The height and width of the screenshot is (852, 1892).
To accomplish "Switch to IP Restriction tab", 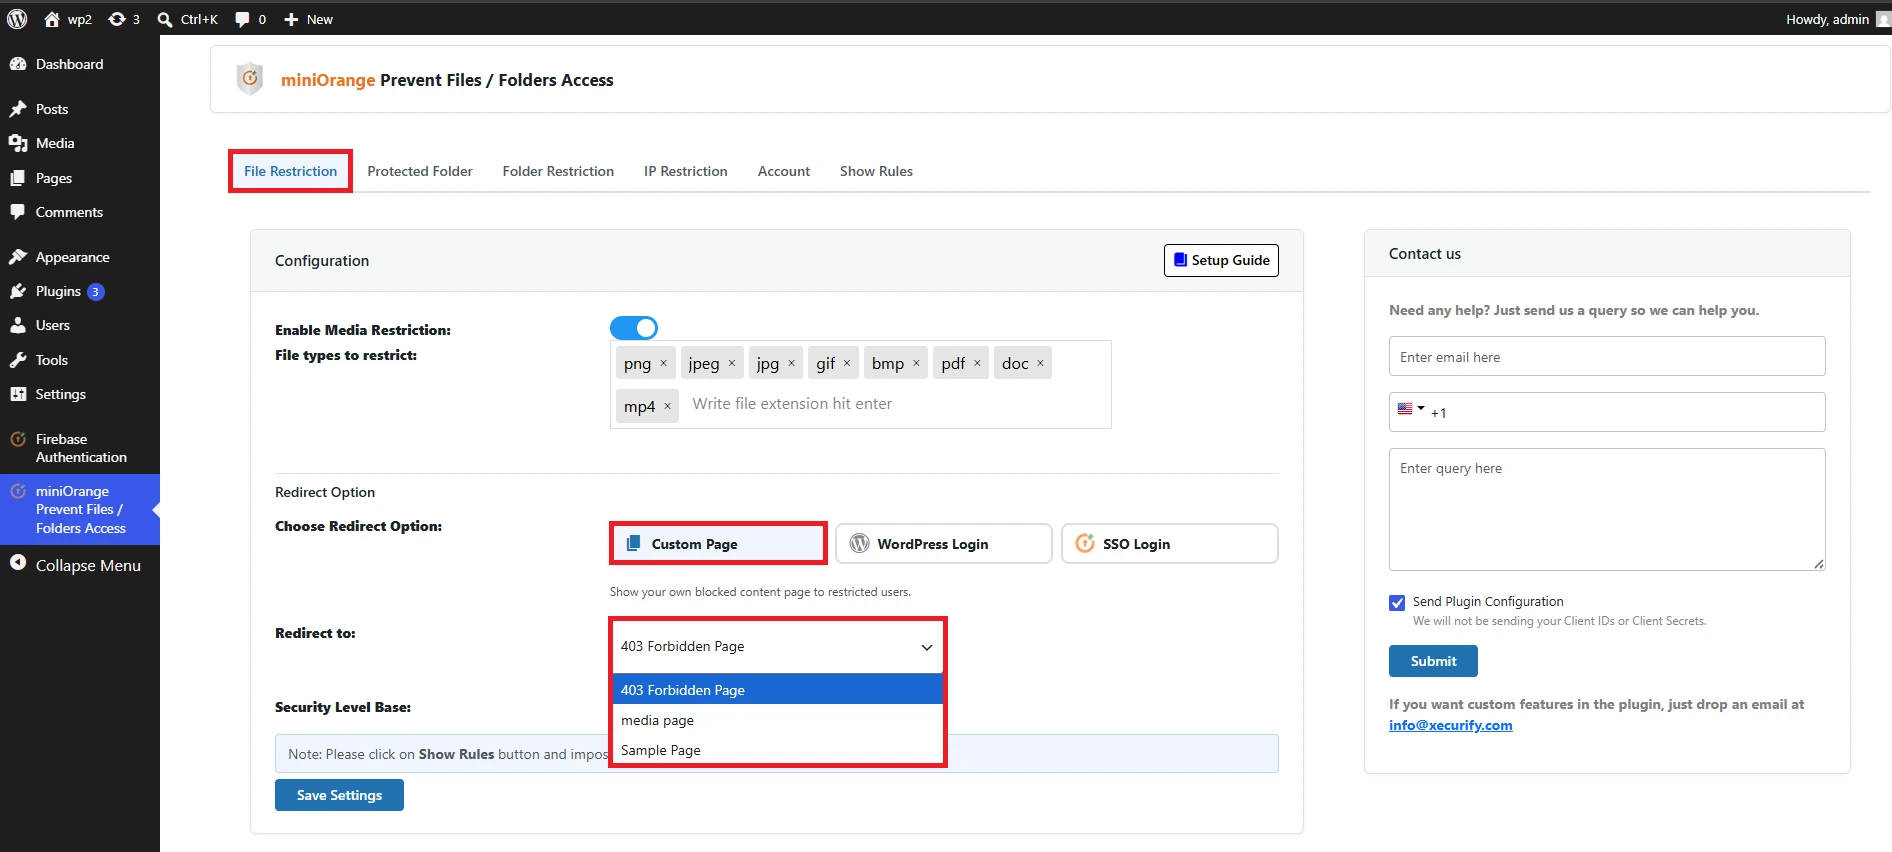I will (x=686, y=171).
